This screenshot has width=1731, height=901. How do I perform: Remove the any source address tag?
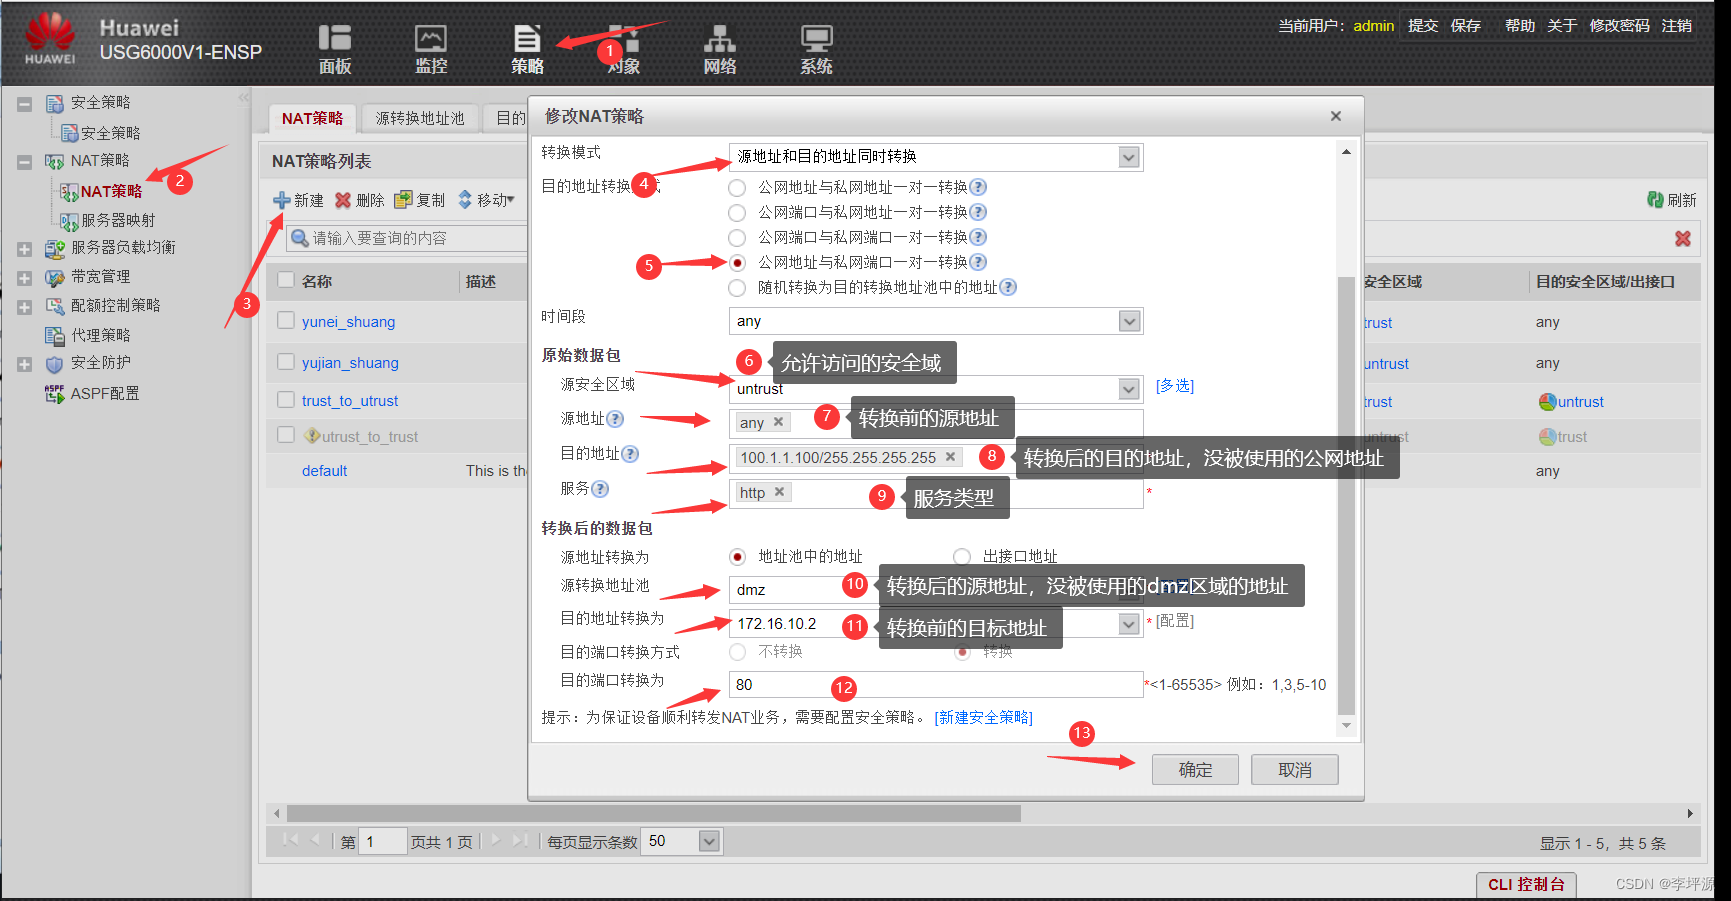(x=778, y=422)
